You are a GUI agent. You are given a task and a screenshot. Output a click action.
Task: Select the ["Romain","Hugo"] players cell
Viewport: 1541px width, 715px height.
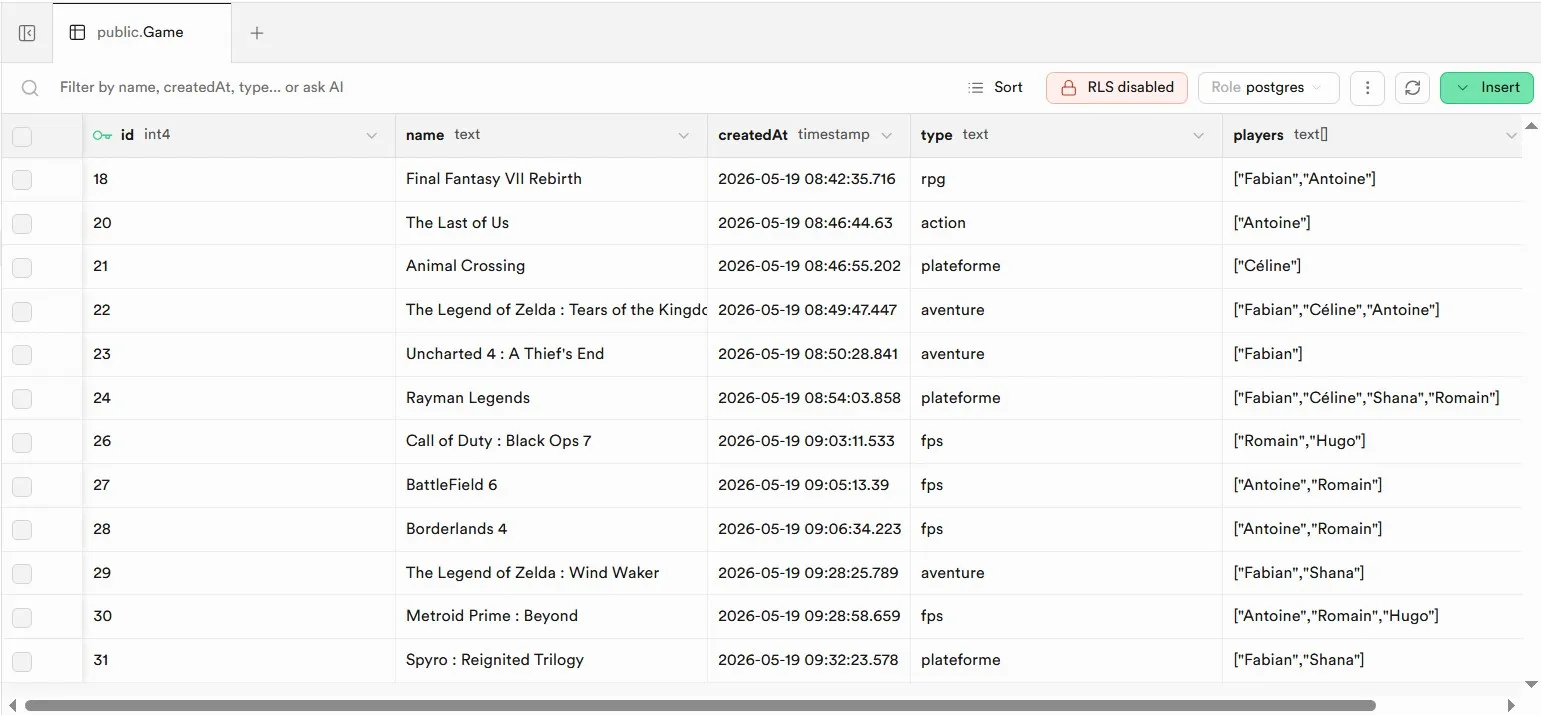(1372, 441)
